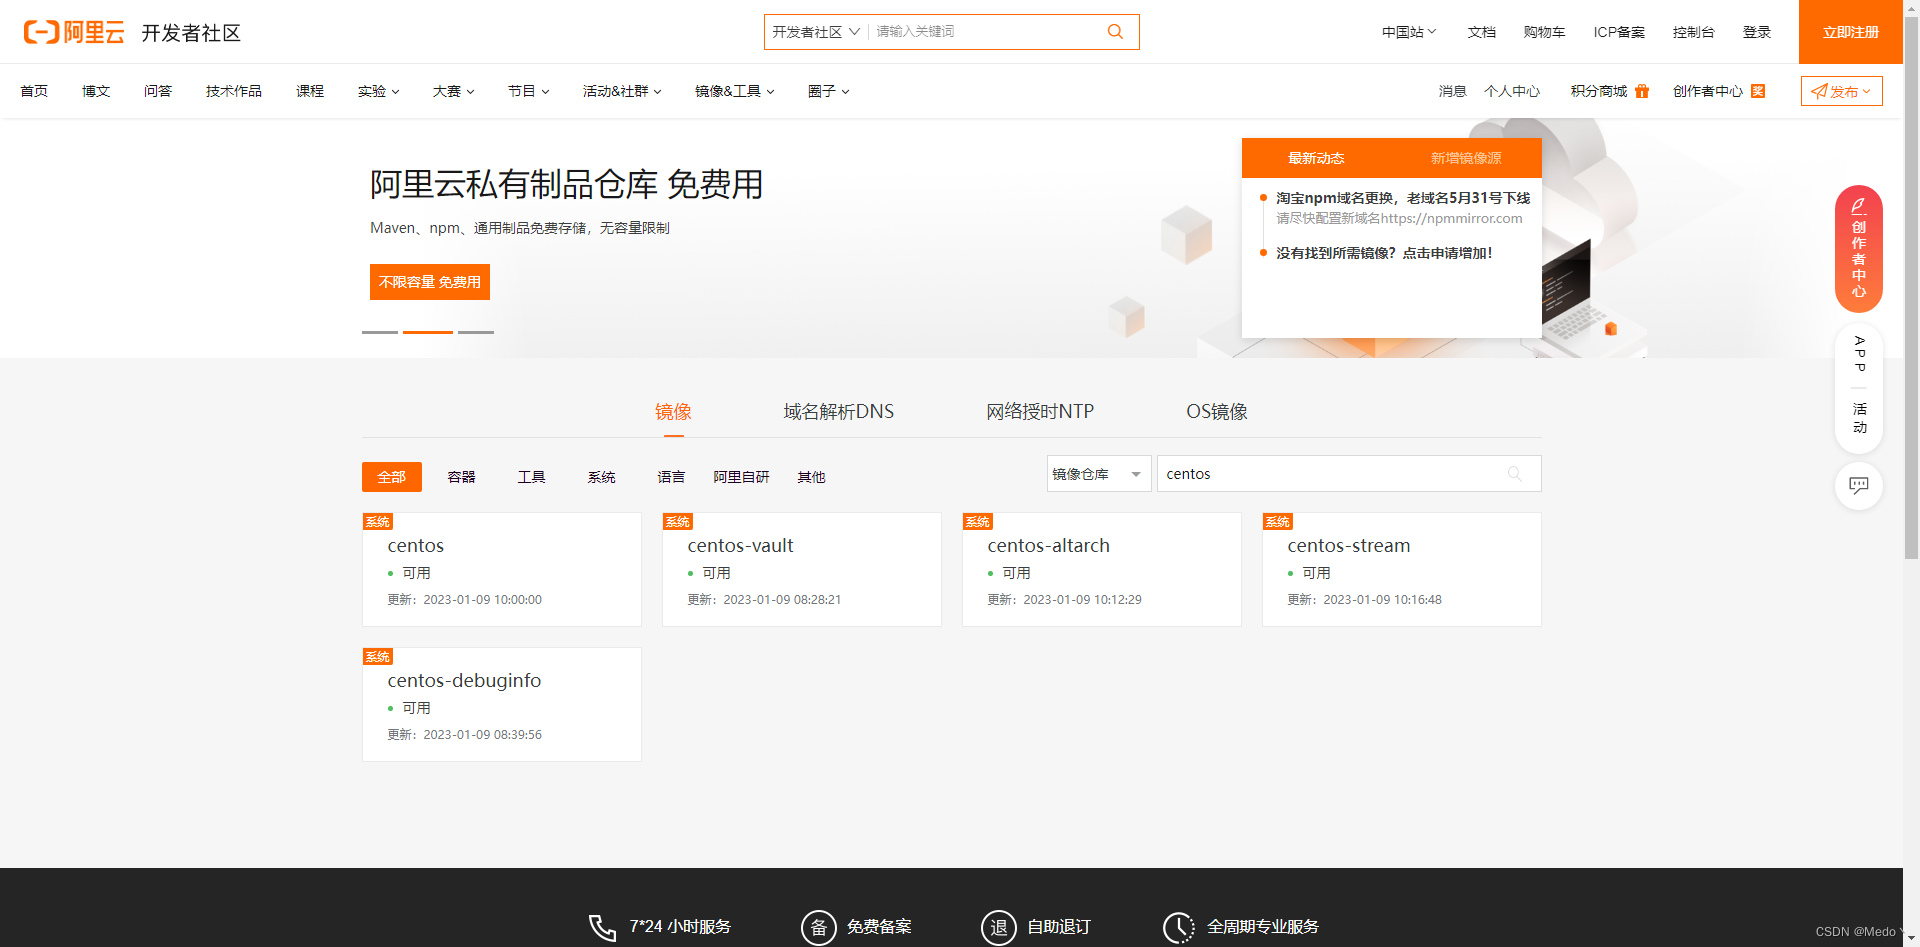Viewport: 1920px width, 947px height.
Task: Open the centos-debuginfo mirror card
Action: (x=502, y=705)
